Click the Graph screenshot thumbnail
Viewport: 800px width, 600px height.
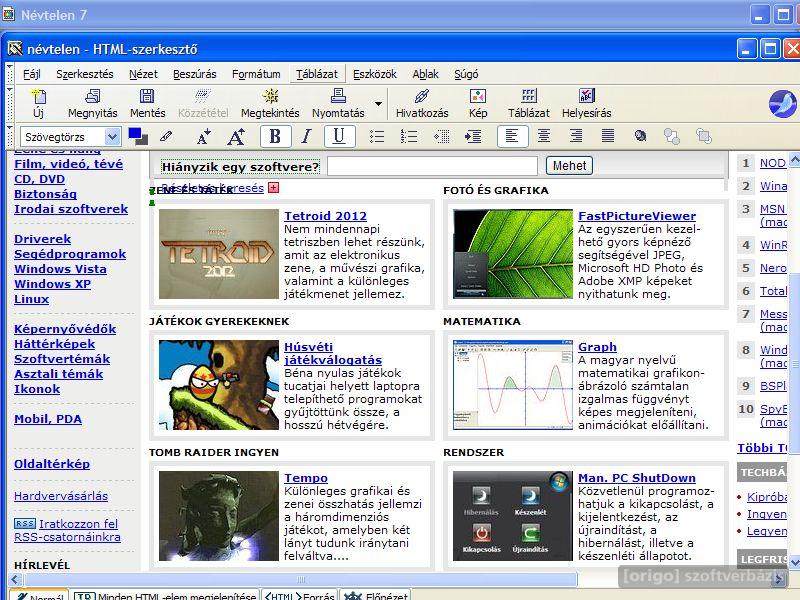click(x=513, y=385)
